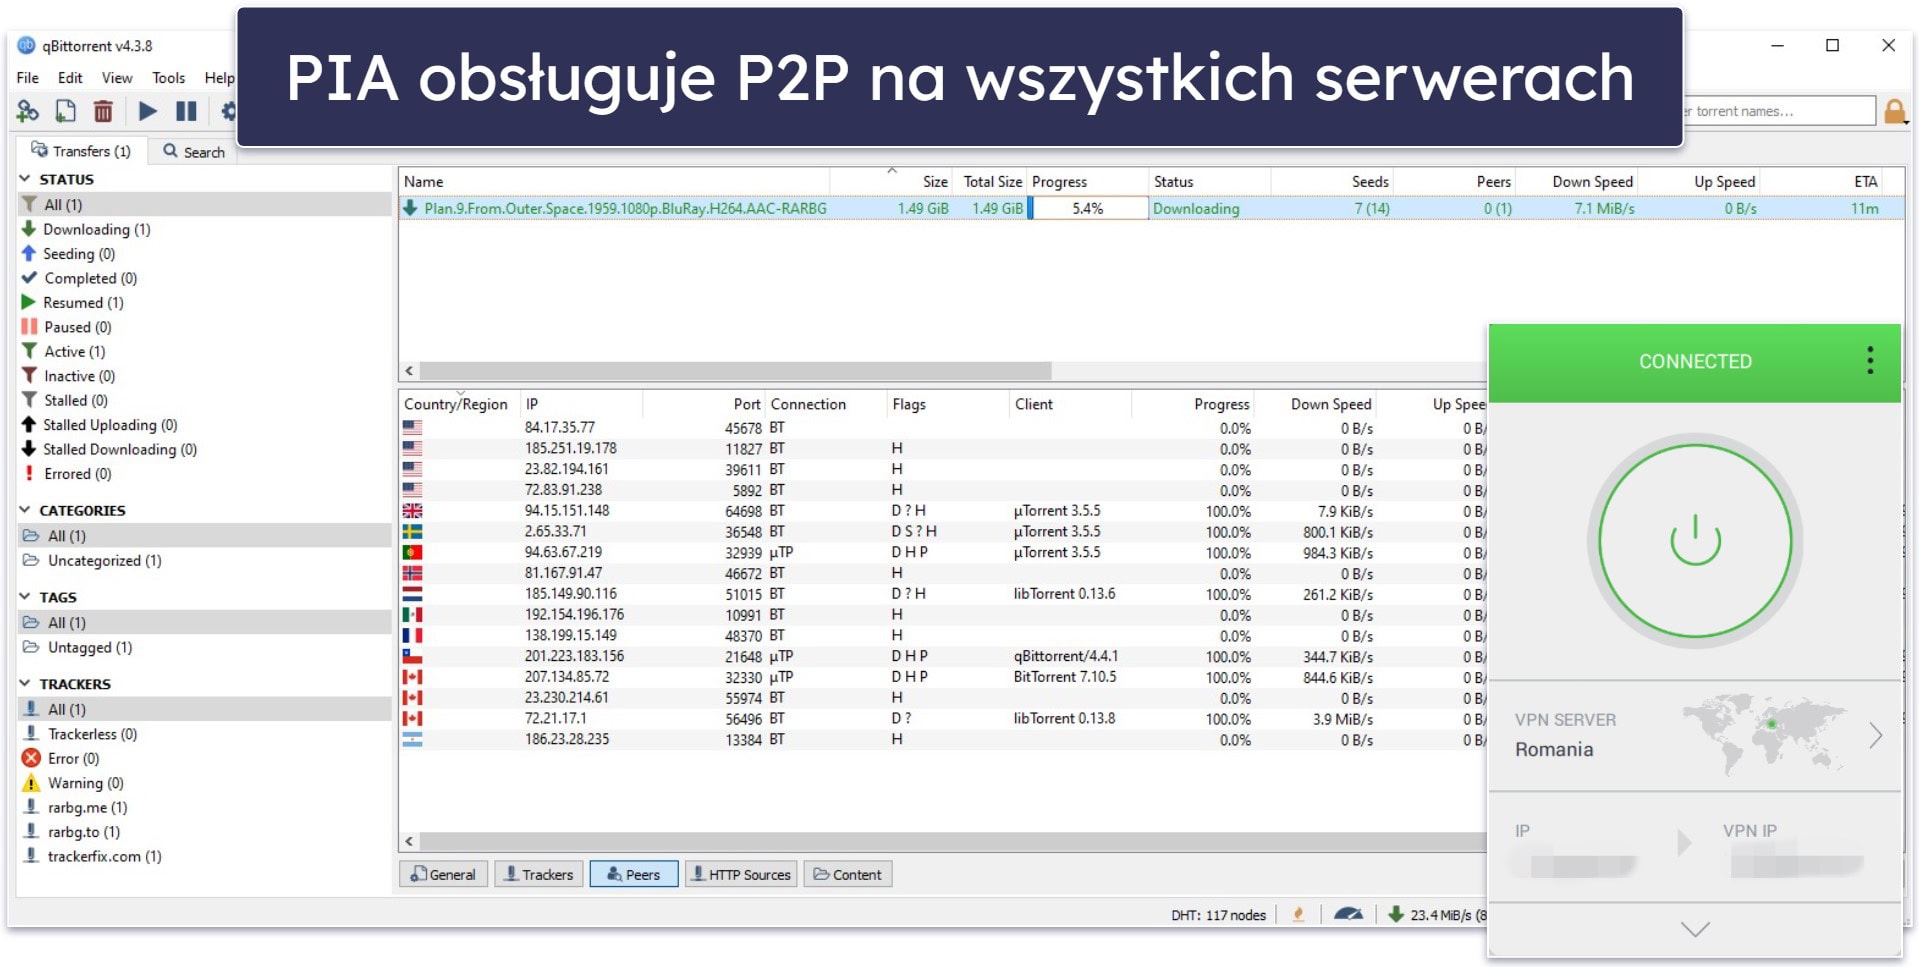Viewport: 1919px width, 967px height.
Task: Open the Trackers details tab
Action: 539,874
